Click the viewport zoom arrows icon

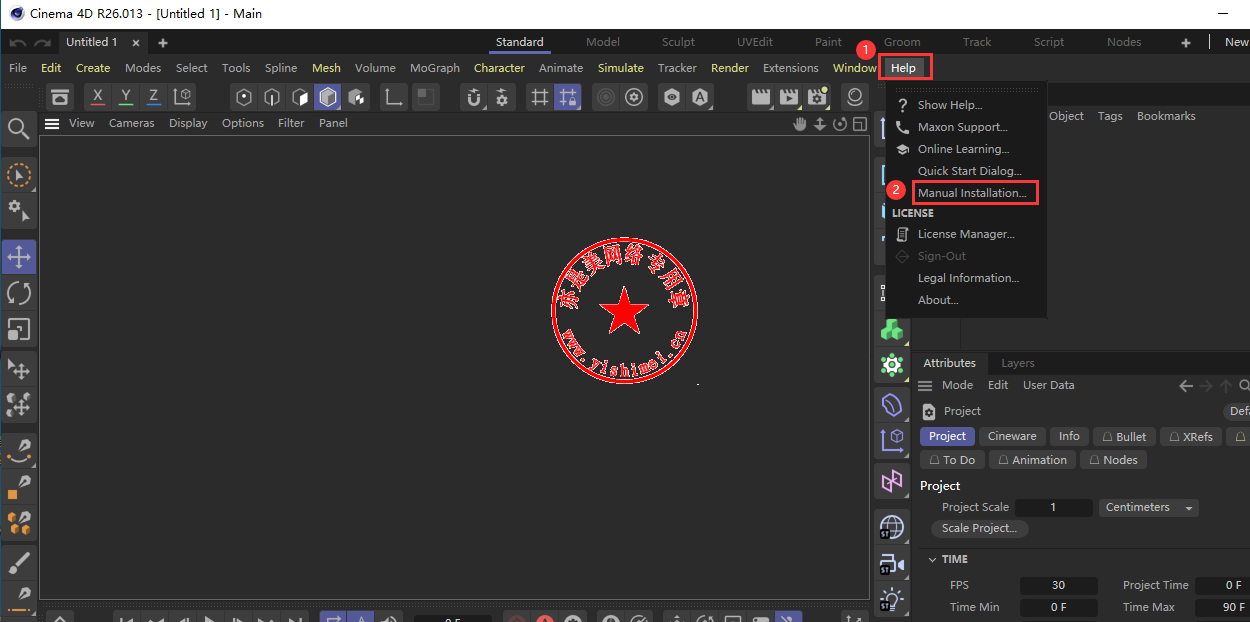(x=820, y=124)
